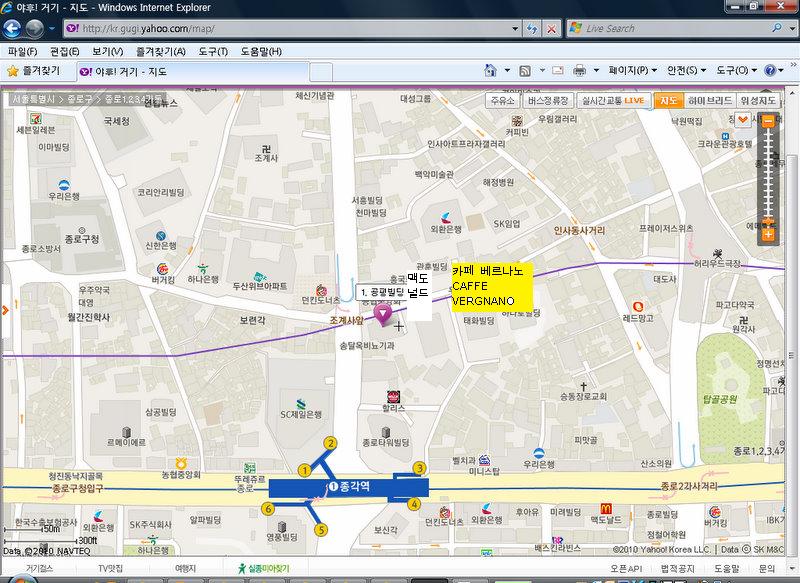Enable real-time traffic LIVE overlay
This screenshot has width=800, height=583.
coord(612,100)
